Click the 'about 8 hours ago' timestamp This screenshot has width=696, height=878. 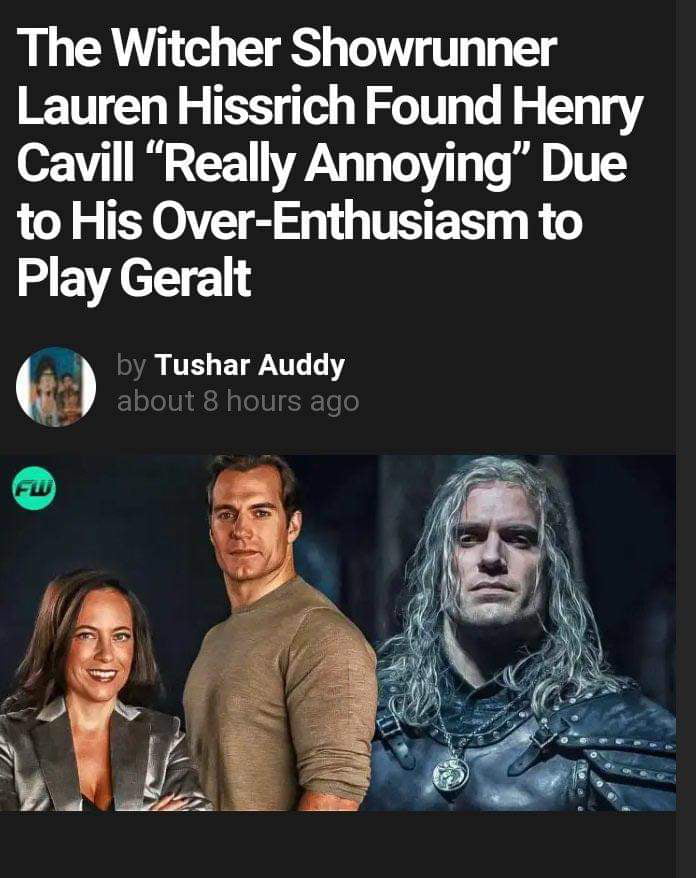pos(238,401)
